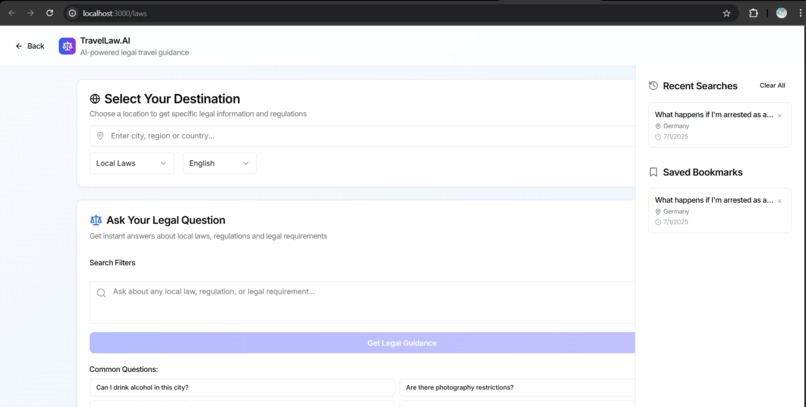This screenshot has width=806, height=407.
Task: Open the Local Laws dropdown
Action: [x=132, y=163]
